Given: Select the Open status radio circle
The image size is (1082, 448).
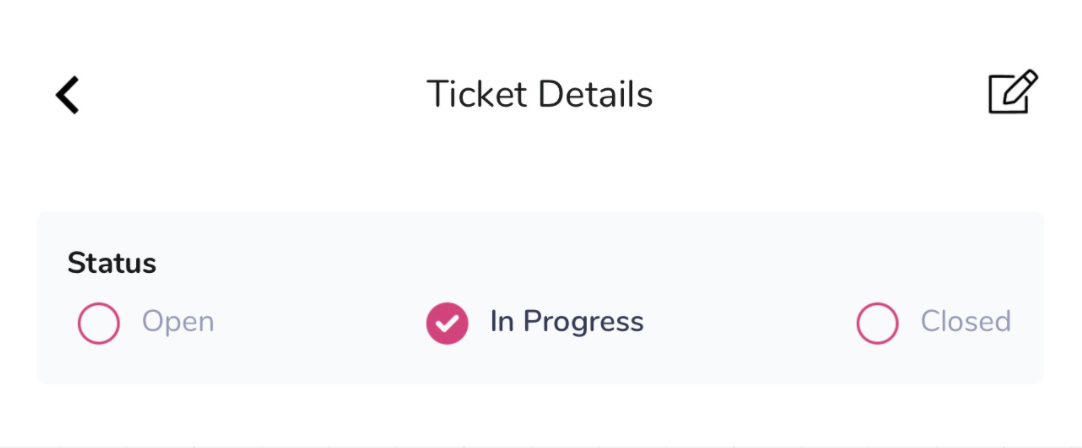Looking at the screenshot, I should coord(99,323).
